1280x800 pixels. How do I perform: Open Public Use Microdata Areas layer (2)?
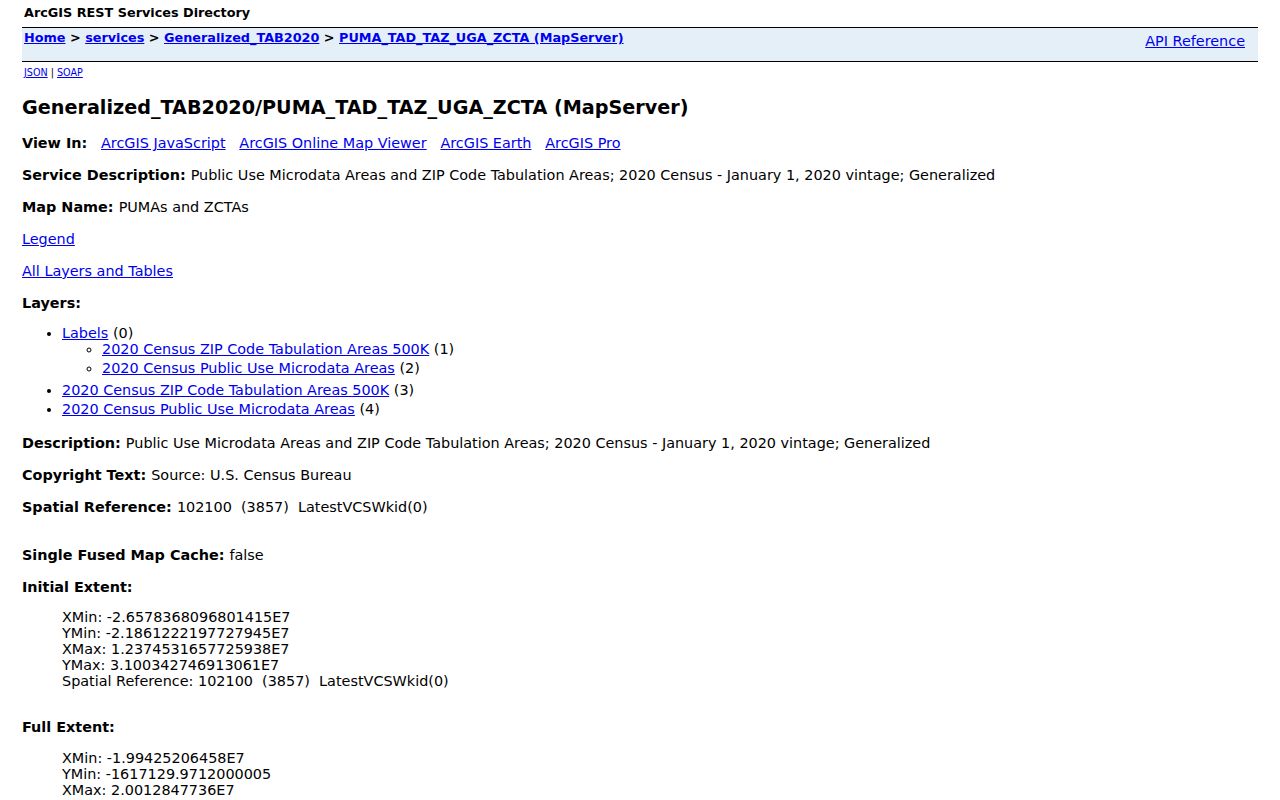tap(248, 368)
